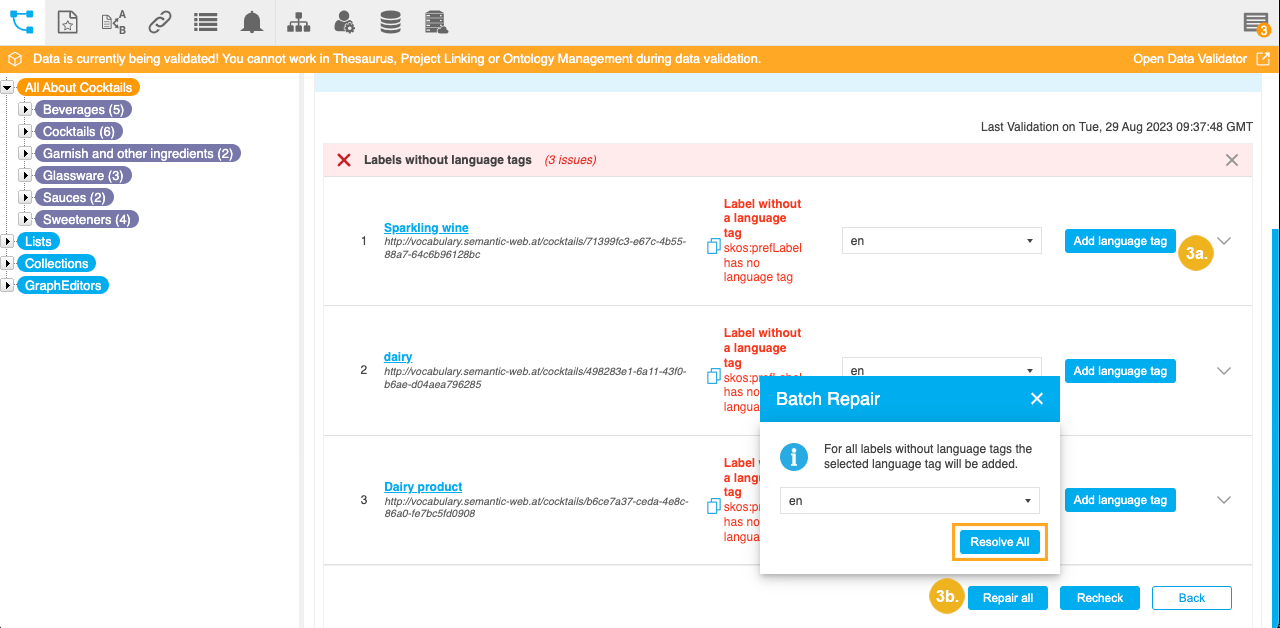Close the Batch Repair dialog

coord(1036,398)
